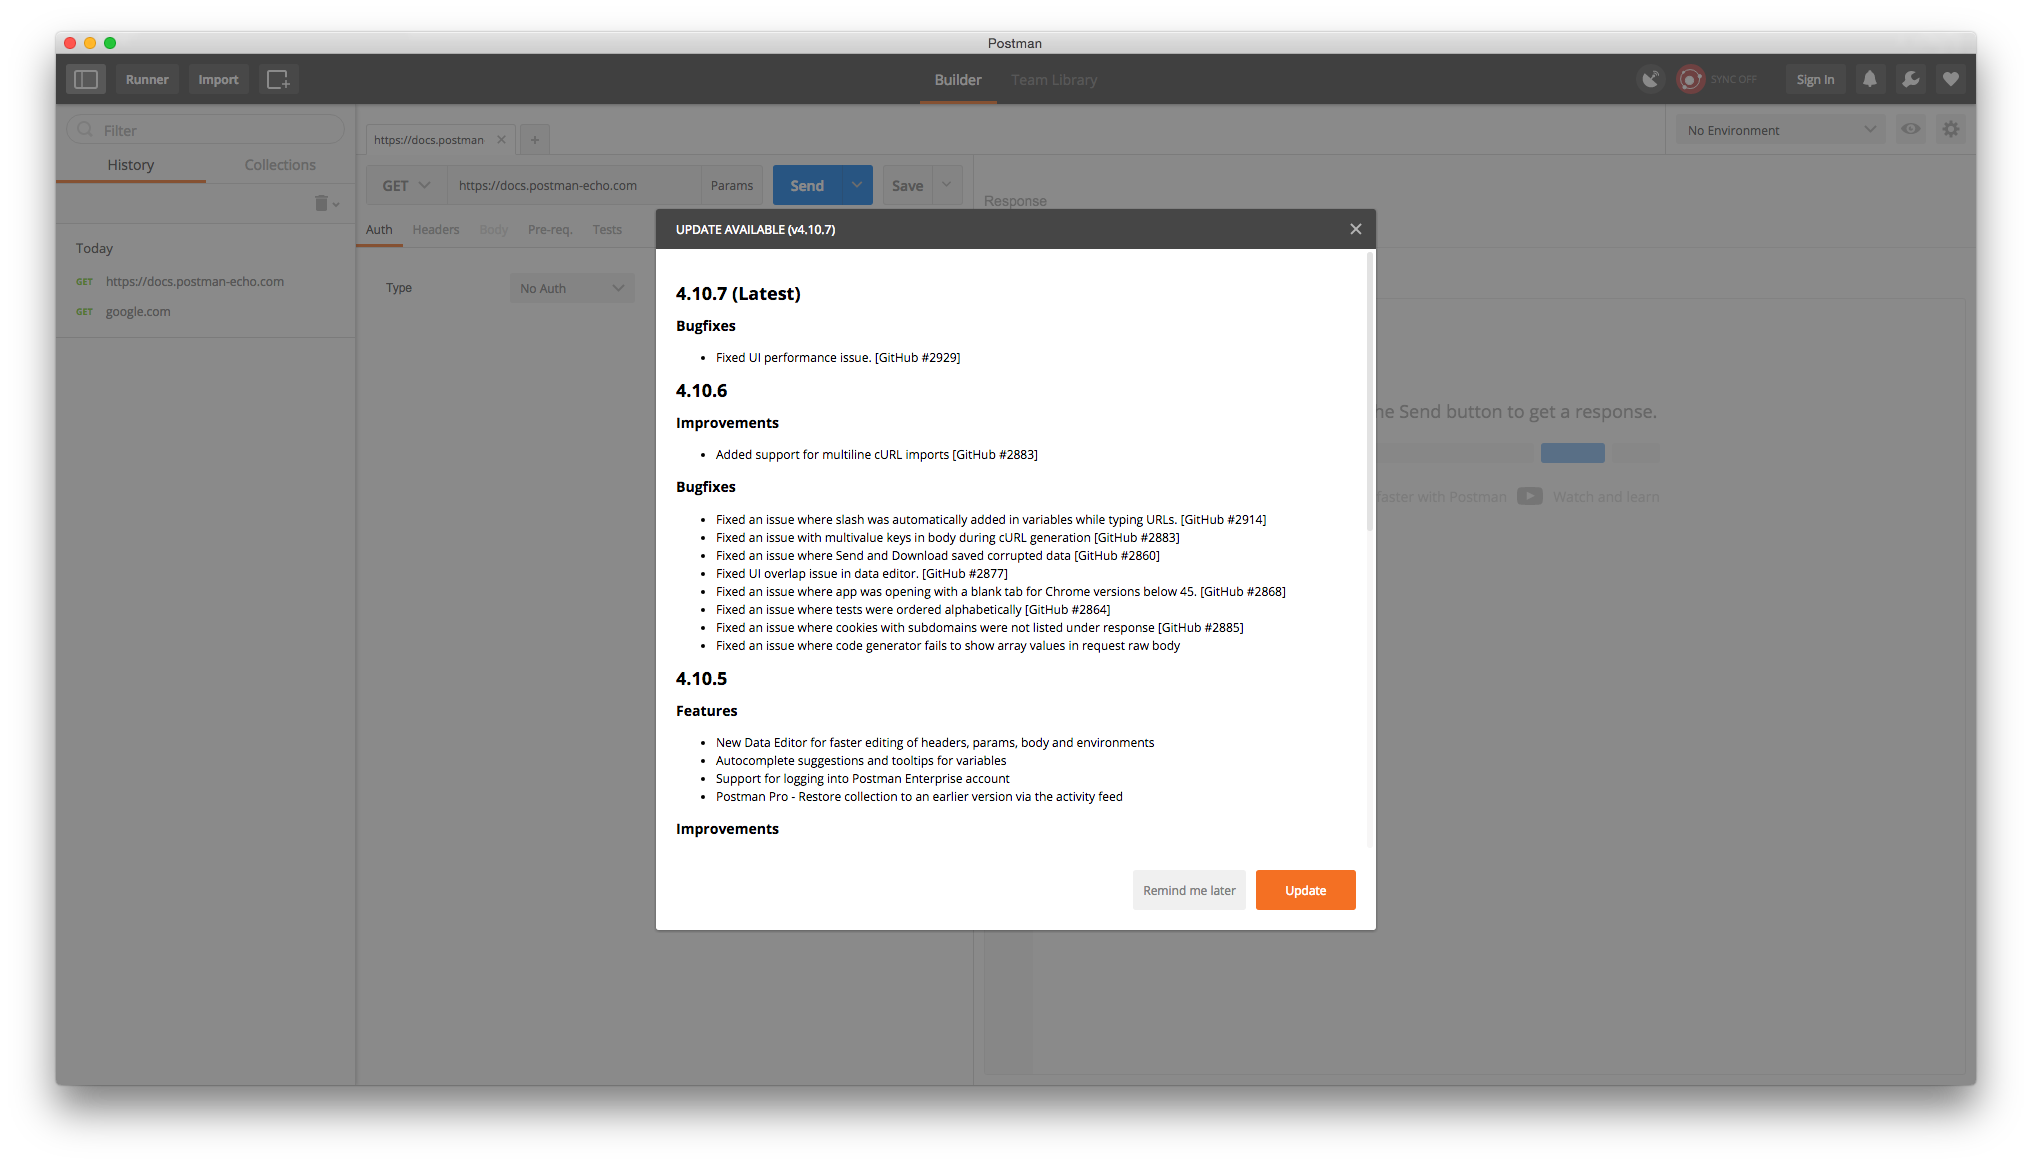2032x1165 pixels.
Task: Click 'Fixed UI performance issue' line
Action: 838,357
